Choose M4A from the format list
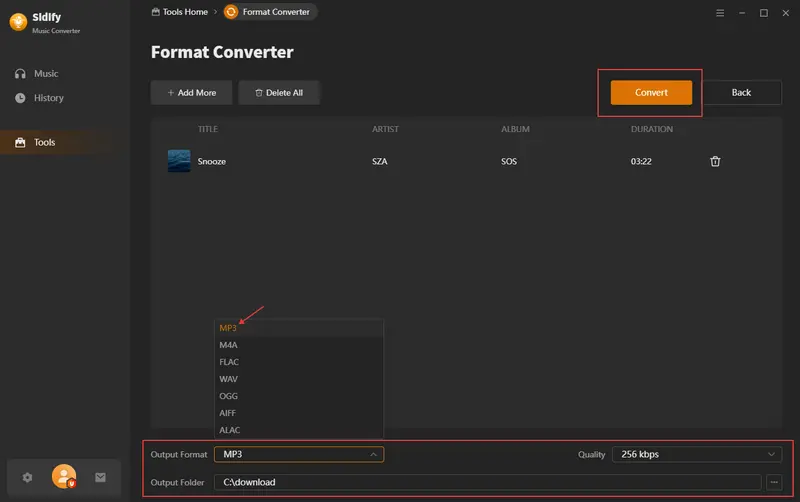800x502 pixels. click(x=298, y=345)
